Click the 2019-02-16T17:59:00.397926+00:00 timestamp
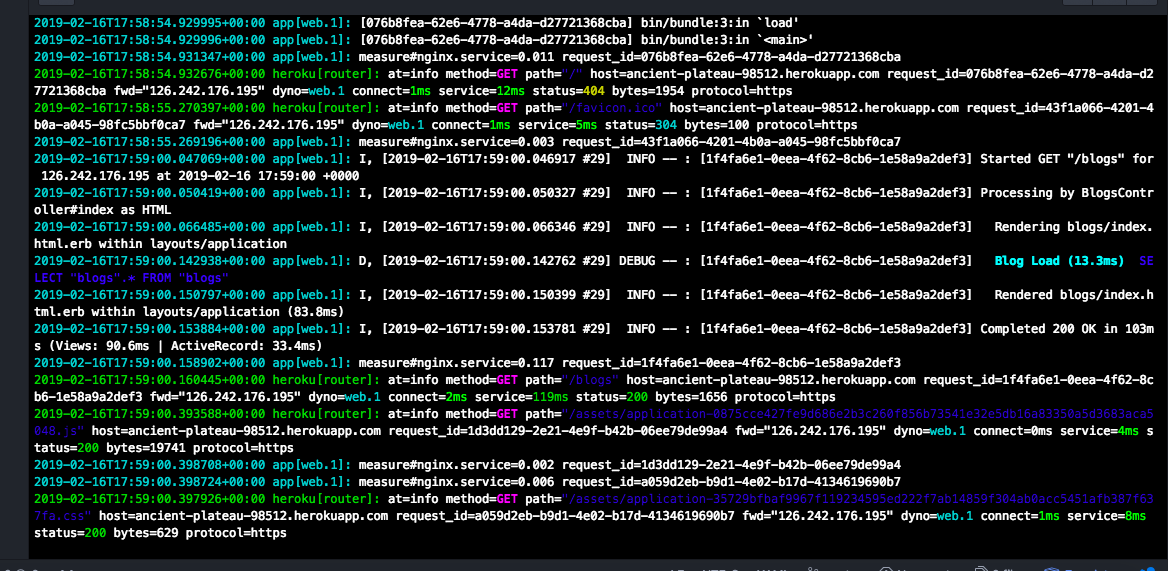1168x571 pixels. click(x=150, y=499)
